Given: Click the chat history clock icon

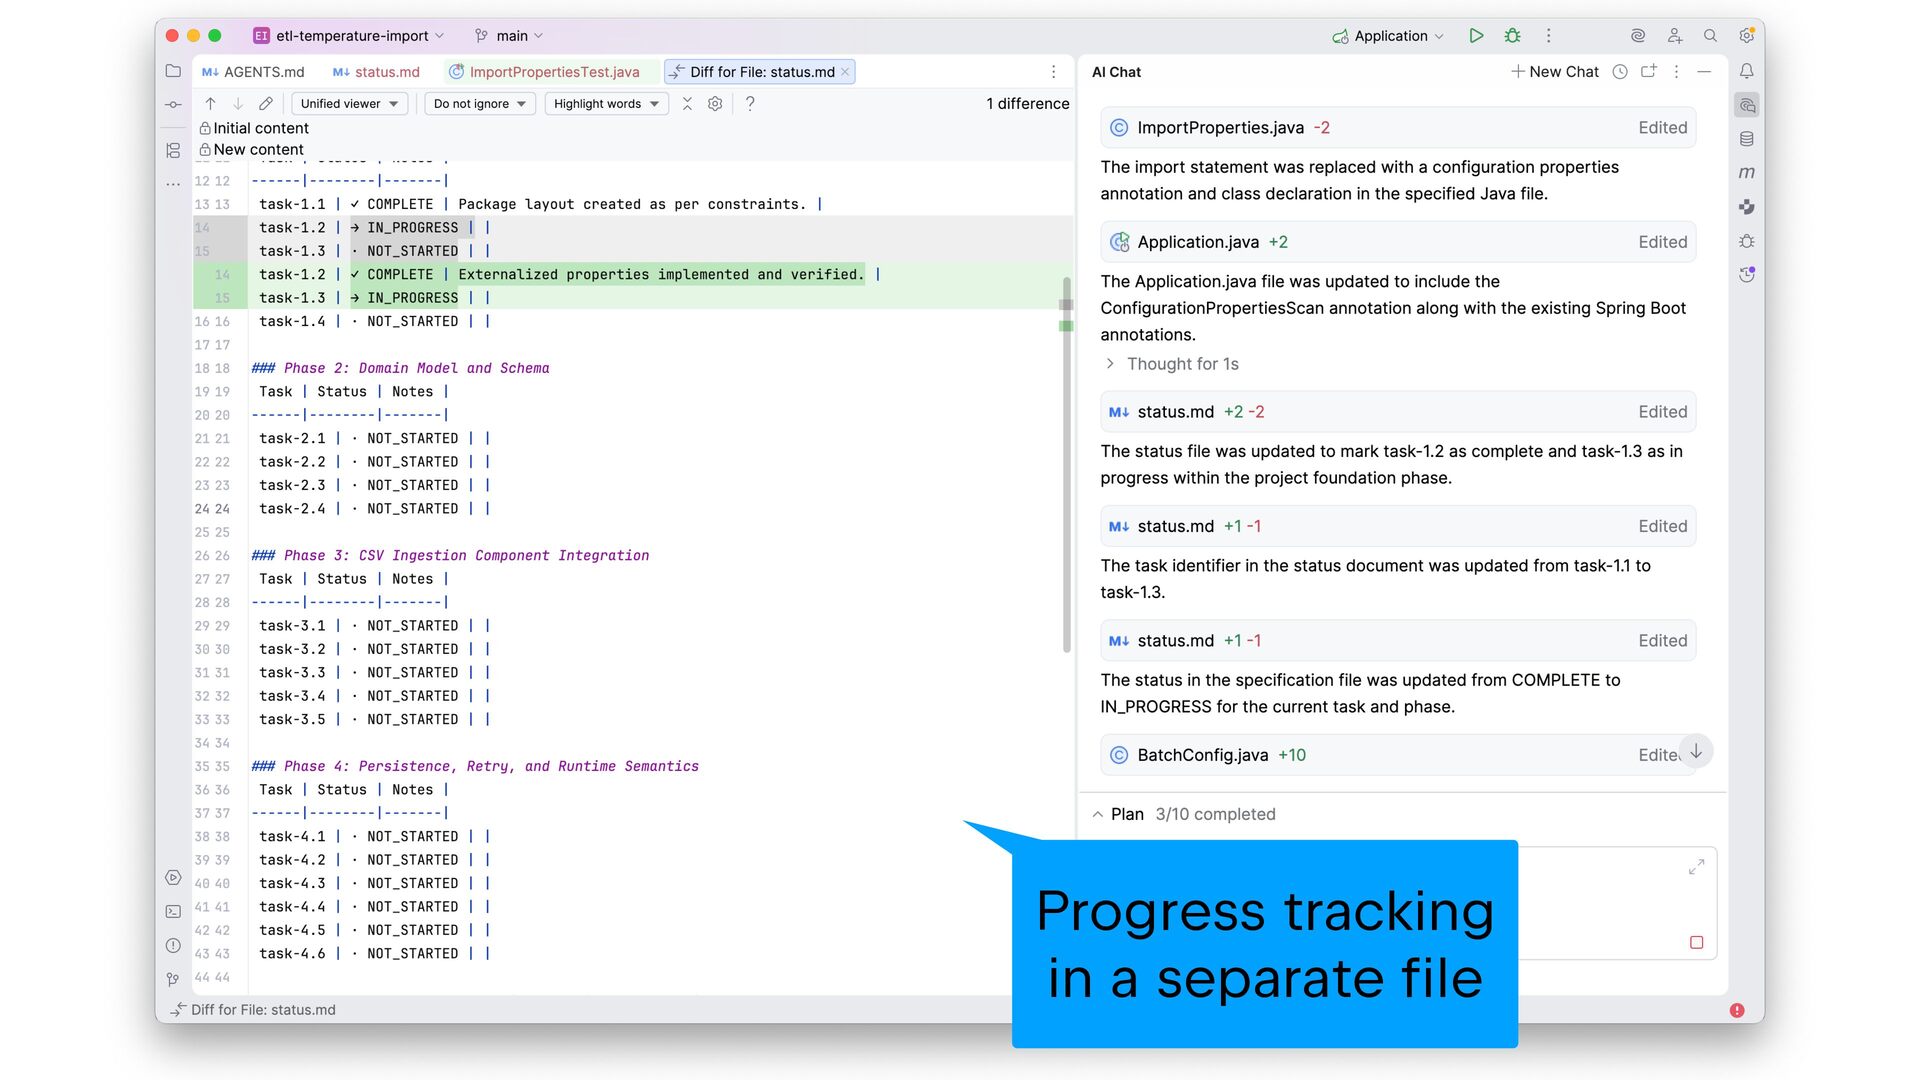Looking at the screenshot, I should 1620,72.
